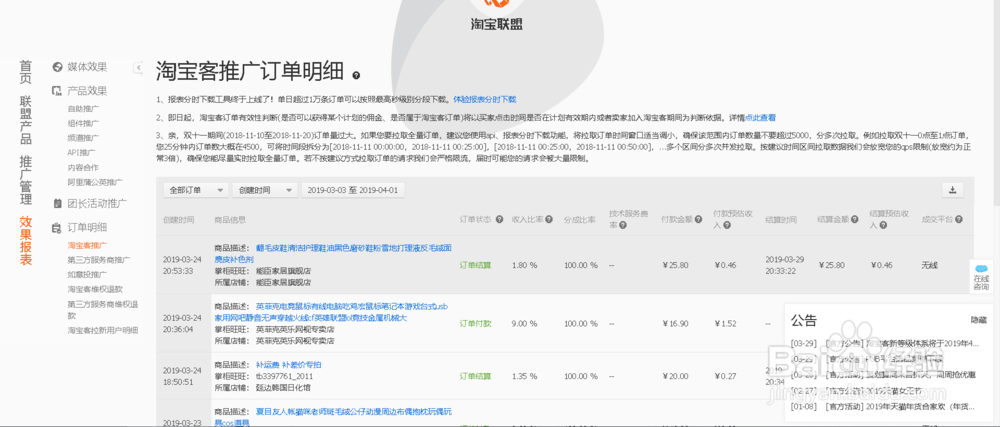Select 内容合作 in the sidebar
Viewport: 1000px width, 427px height.
83,167
